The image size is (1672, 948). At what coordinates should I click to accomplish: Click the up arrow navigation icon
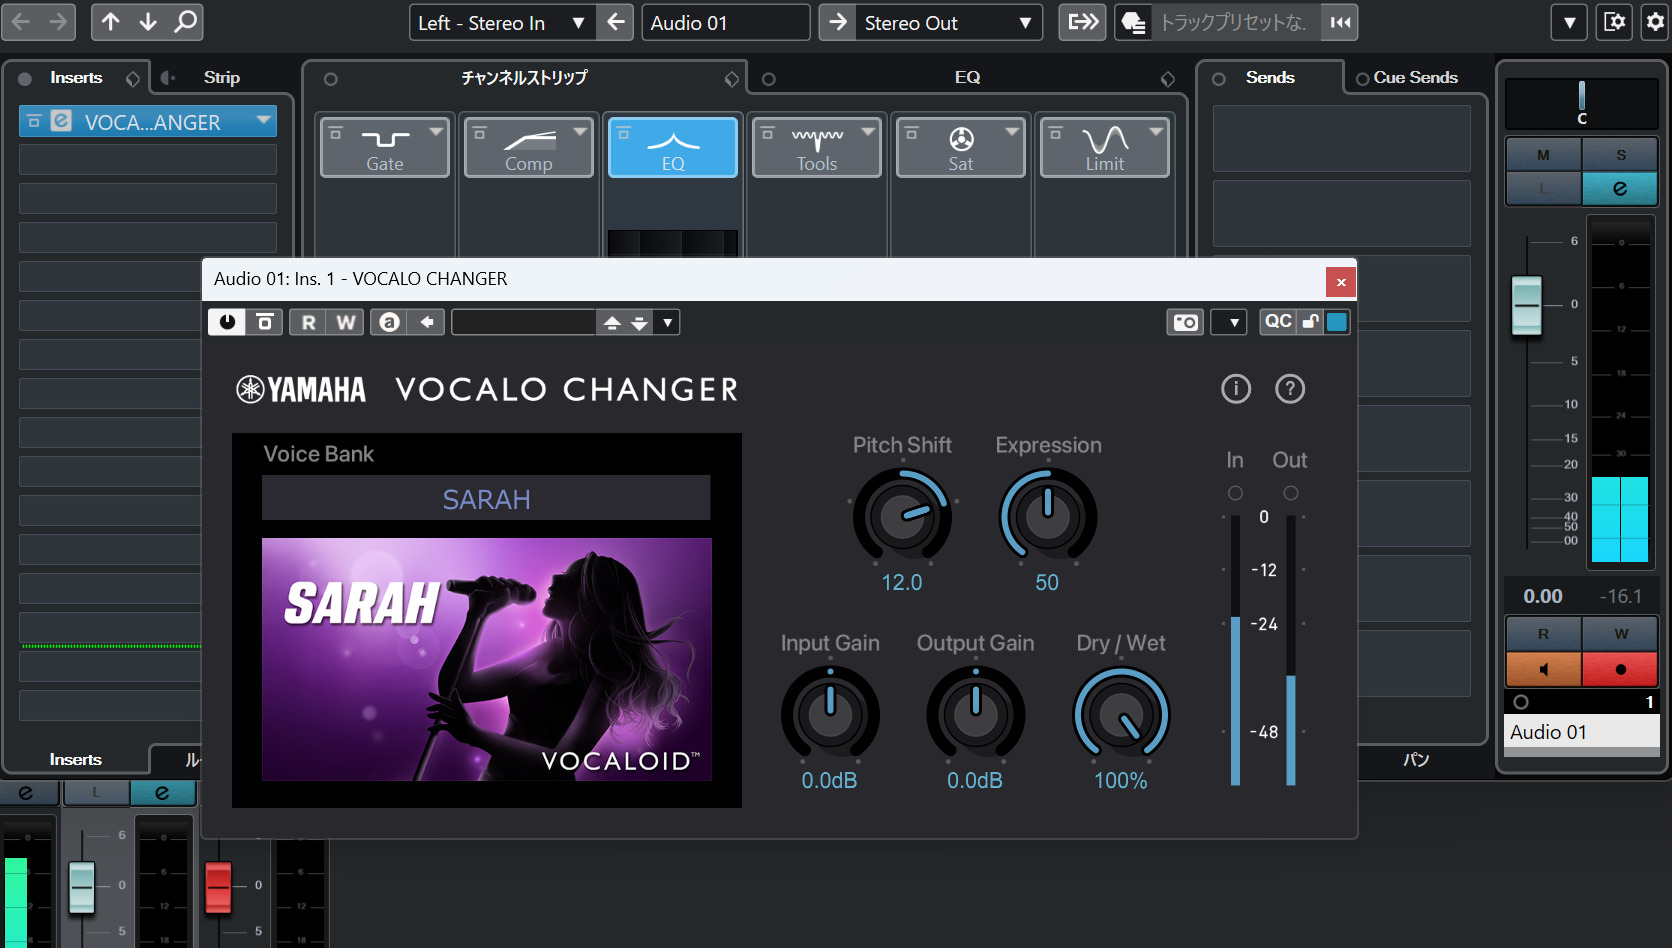point(111,22)
